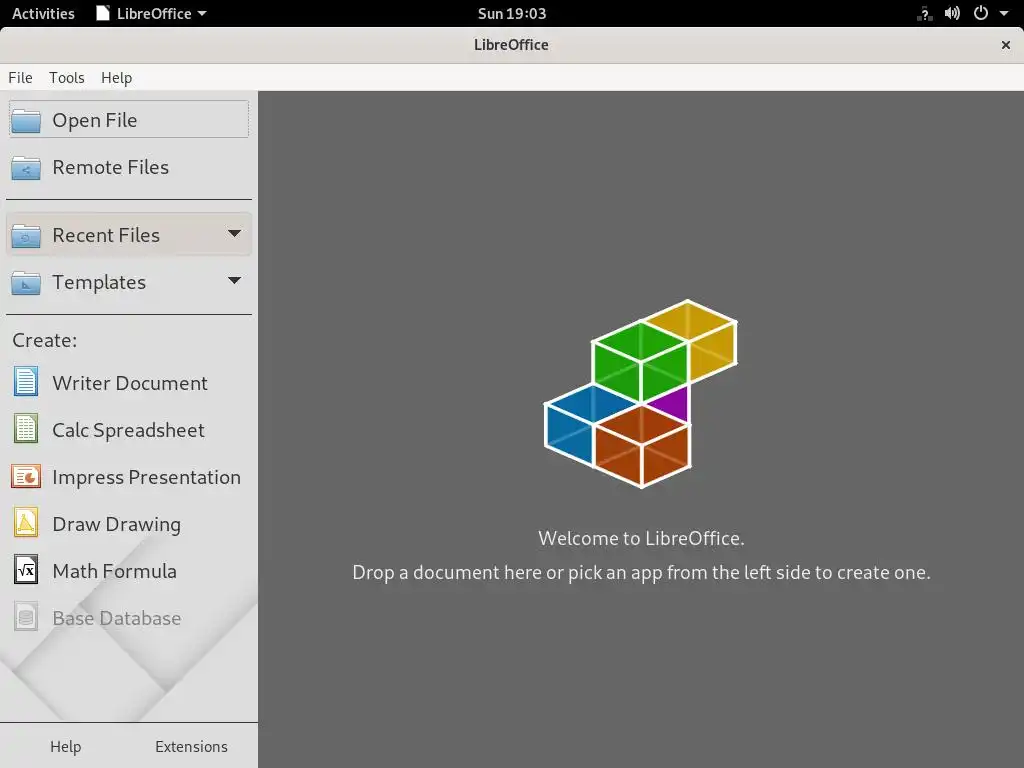Click the Help button at sidebar bottom
The width and height of the screenshot is (1024, 768).
point(66,746)
